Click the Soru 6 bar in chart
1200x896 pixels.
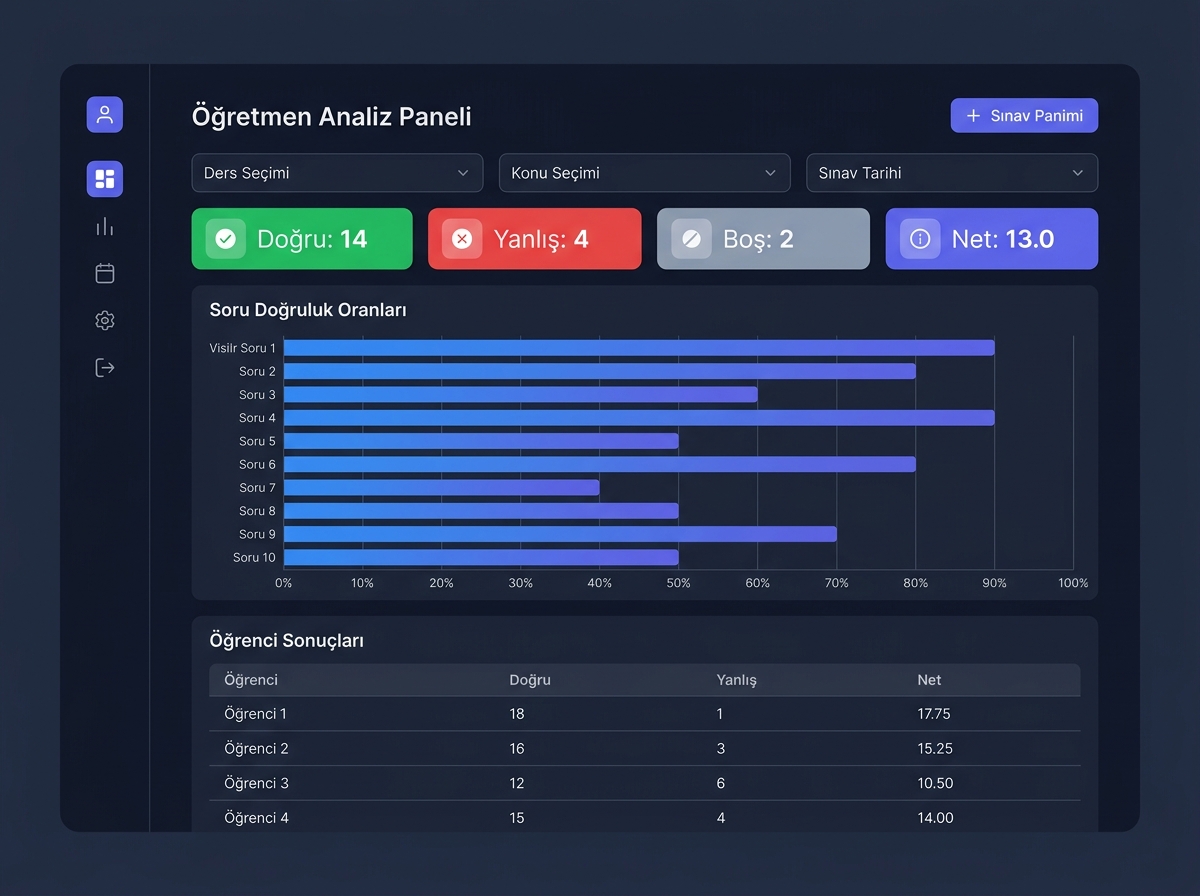pyautogui.click(x=600, y=464)
